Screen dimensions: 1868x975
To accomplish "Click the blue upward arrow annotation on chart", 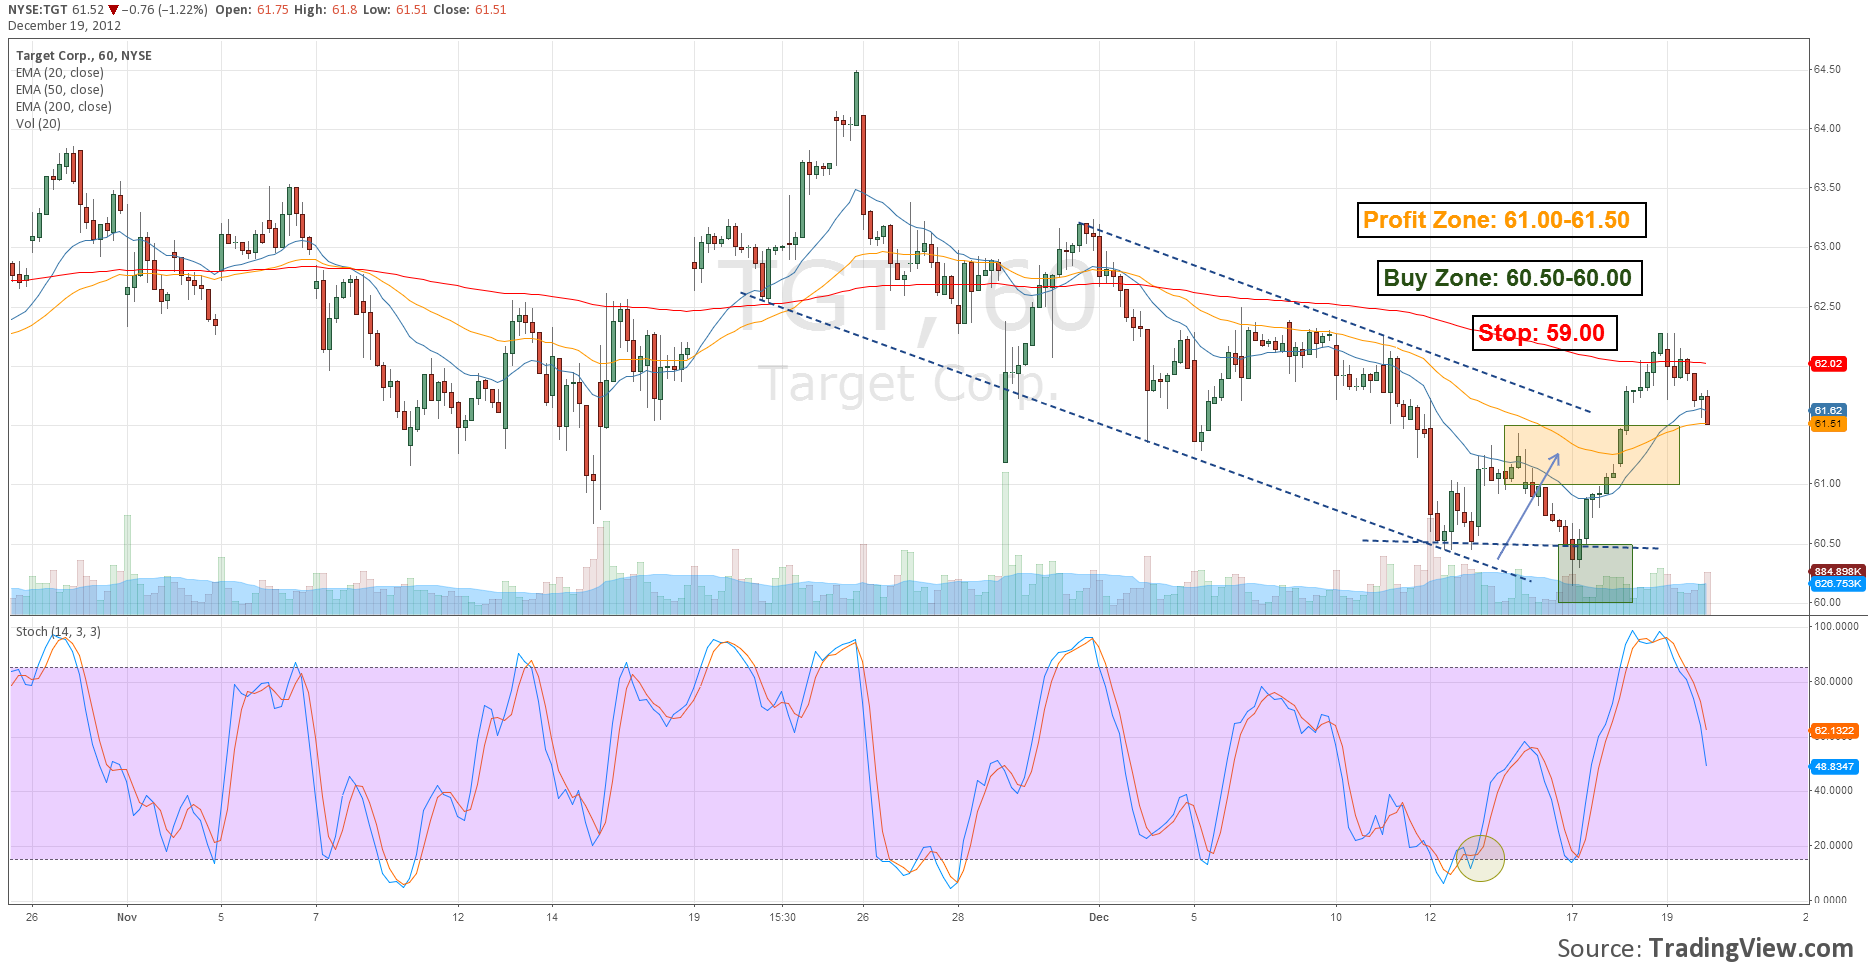I will click(x=1529, y=505).
